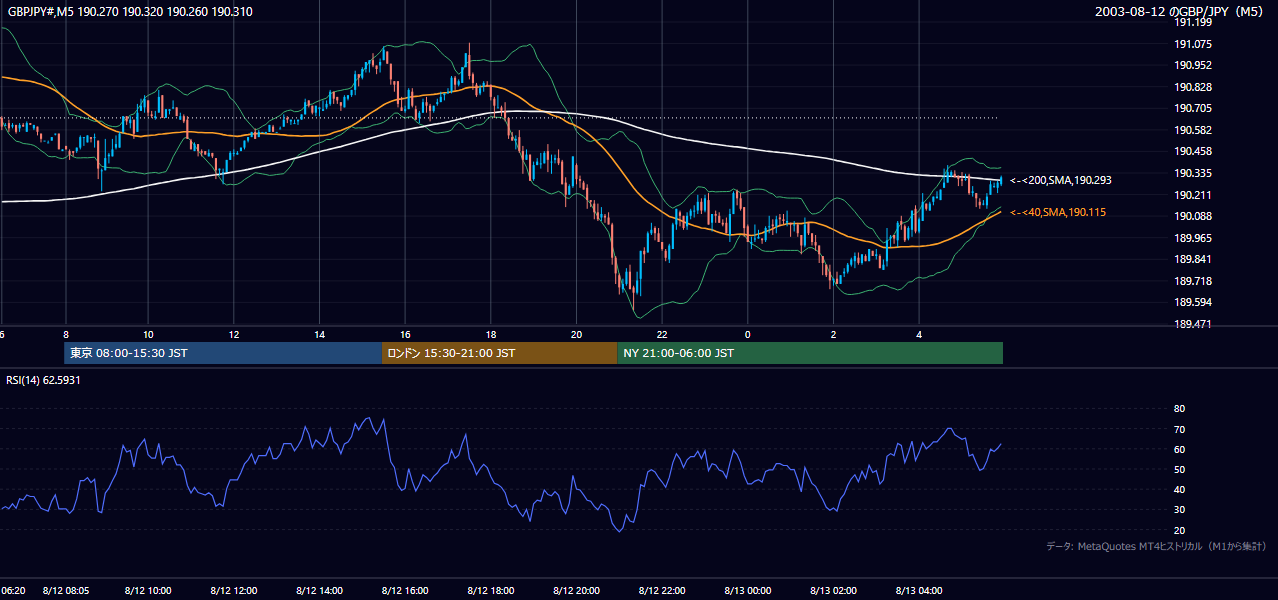Click price axis value 190.705
1278x600 pixels.
[x=1193, y=108]
